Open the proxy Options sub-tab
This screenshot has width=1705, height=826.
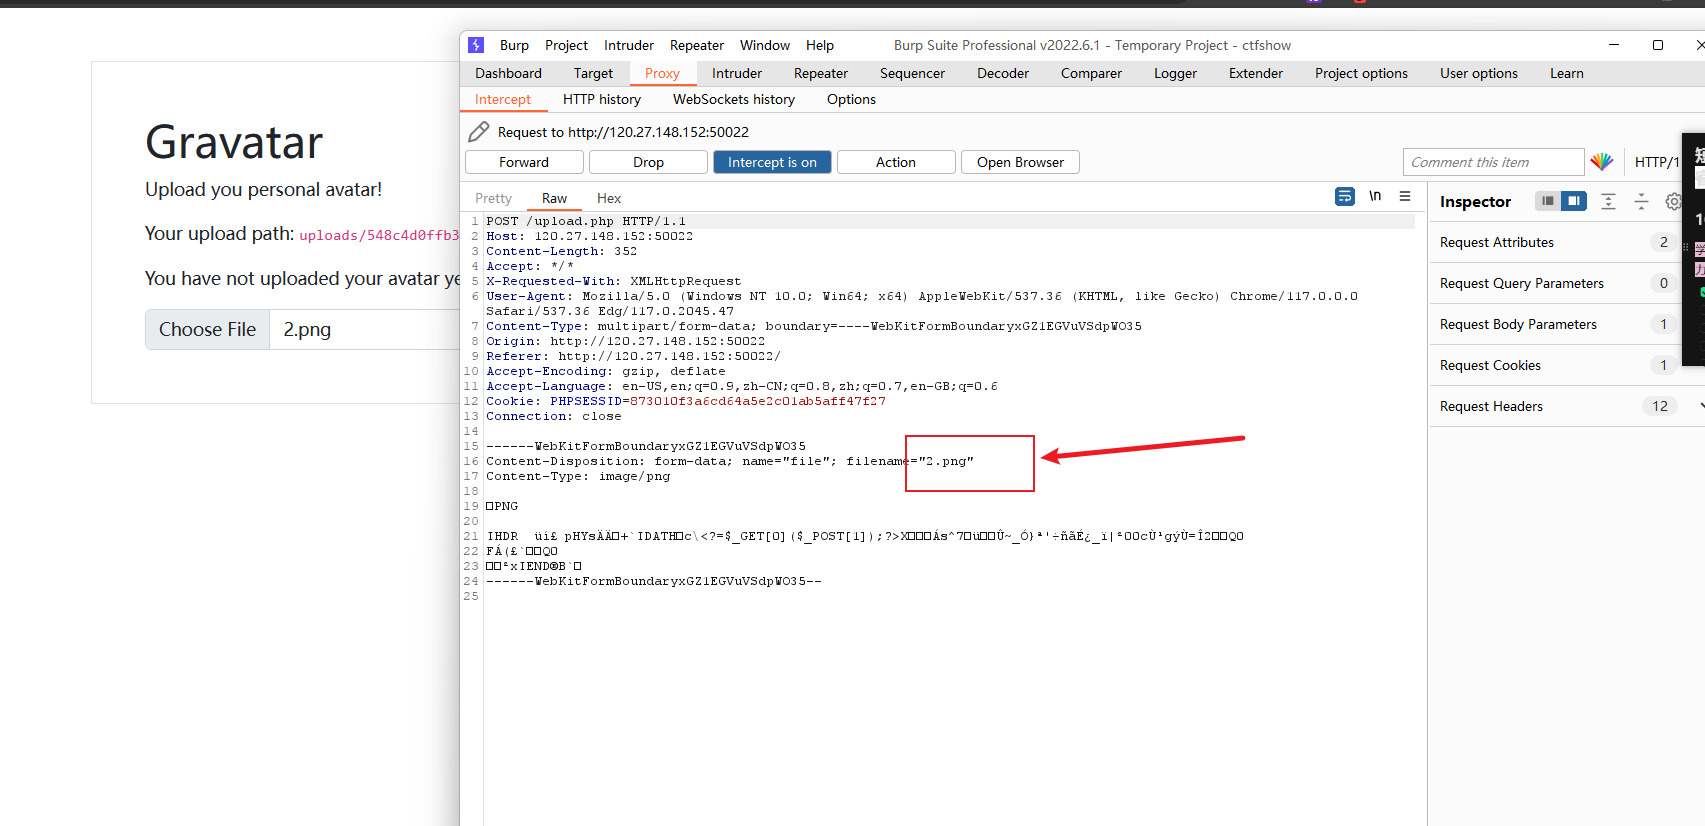point(851,99)
